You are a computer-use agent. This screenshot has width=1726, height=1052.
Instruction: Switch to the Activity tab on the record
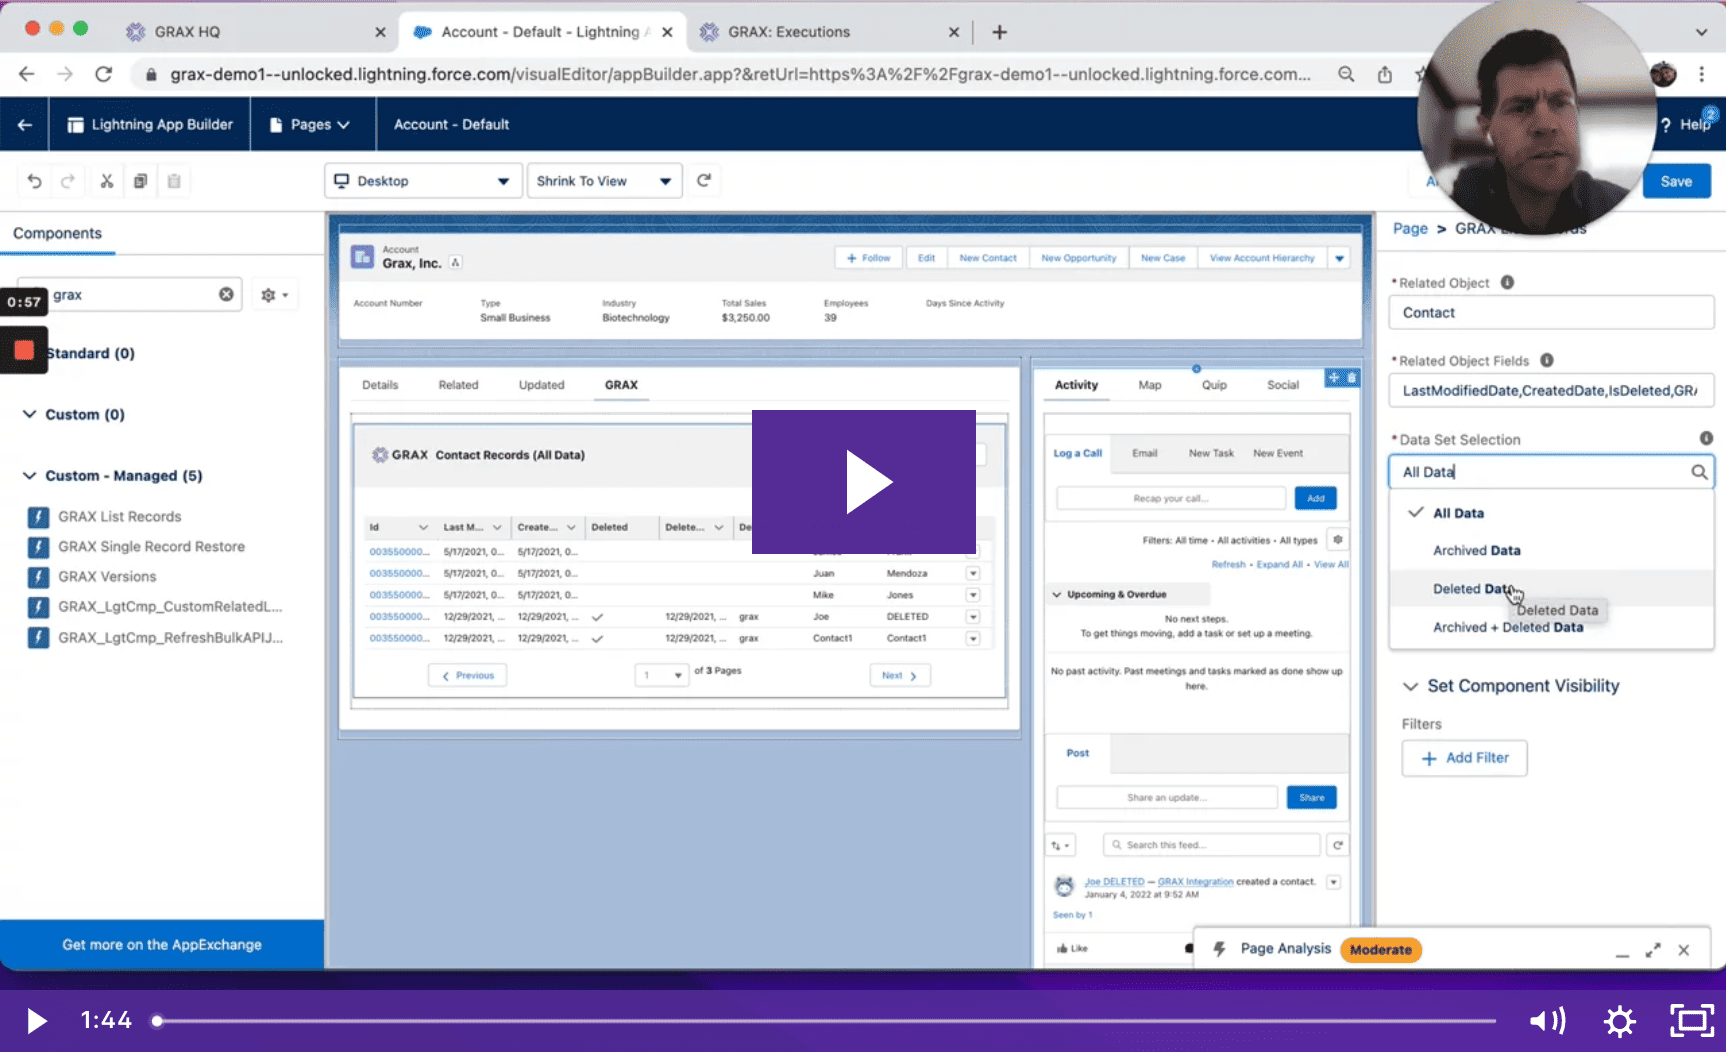coord(1075,385)
